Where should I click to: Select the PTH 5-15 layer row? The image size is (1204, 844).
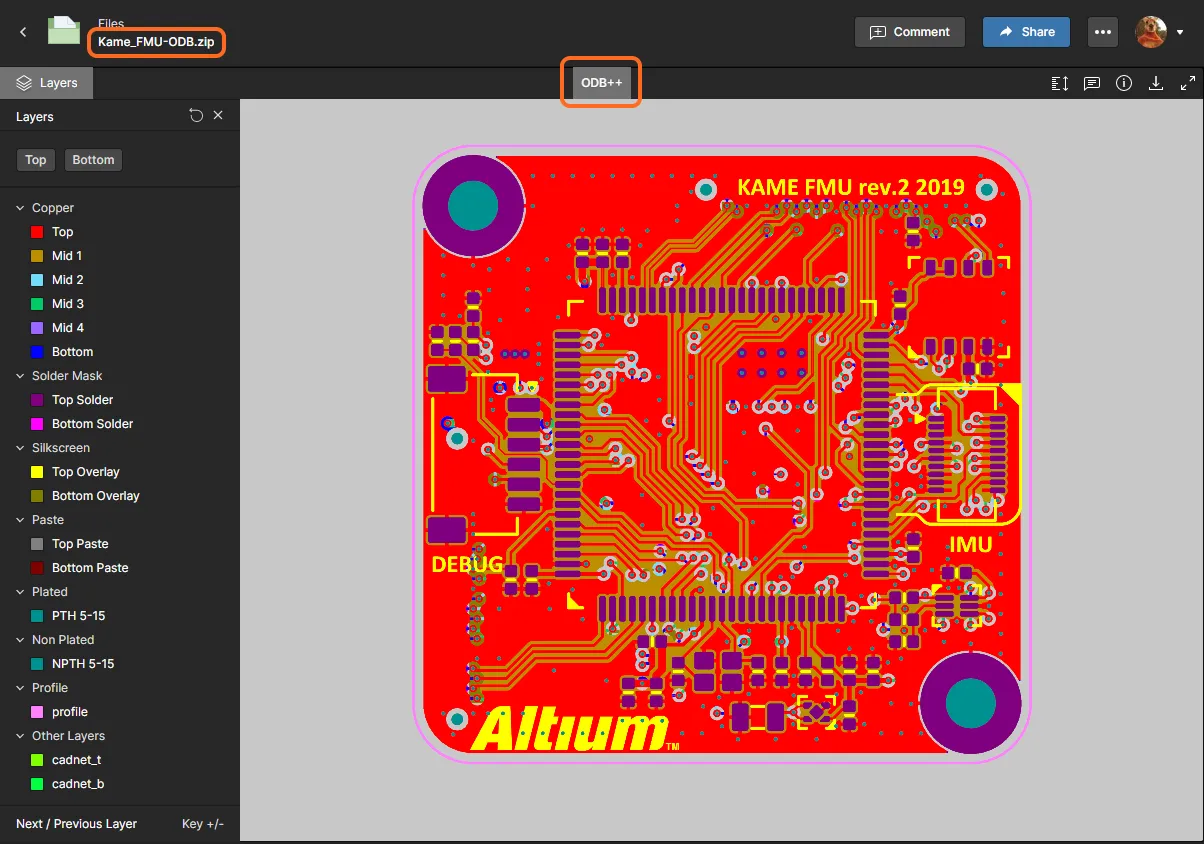(120, 616)
